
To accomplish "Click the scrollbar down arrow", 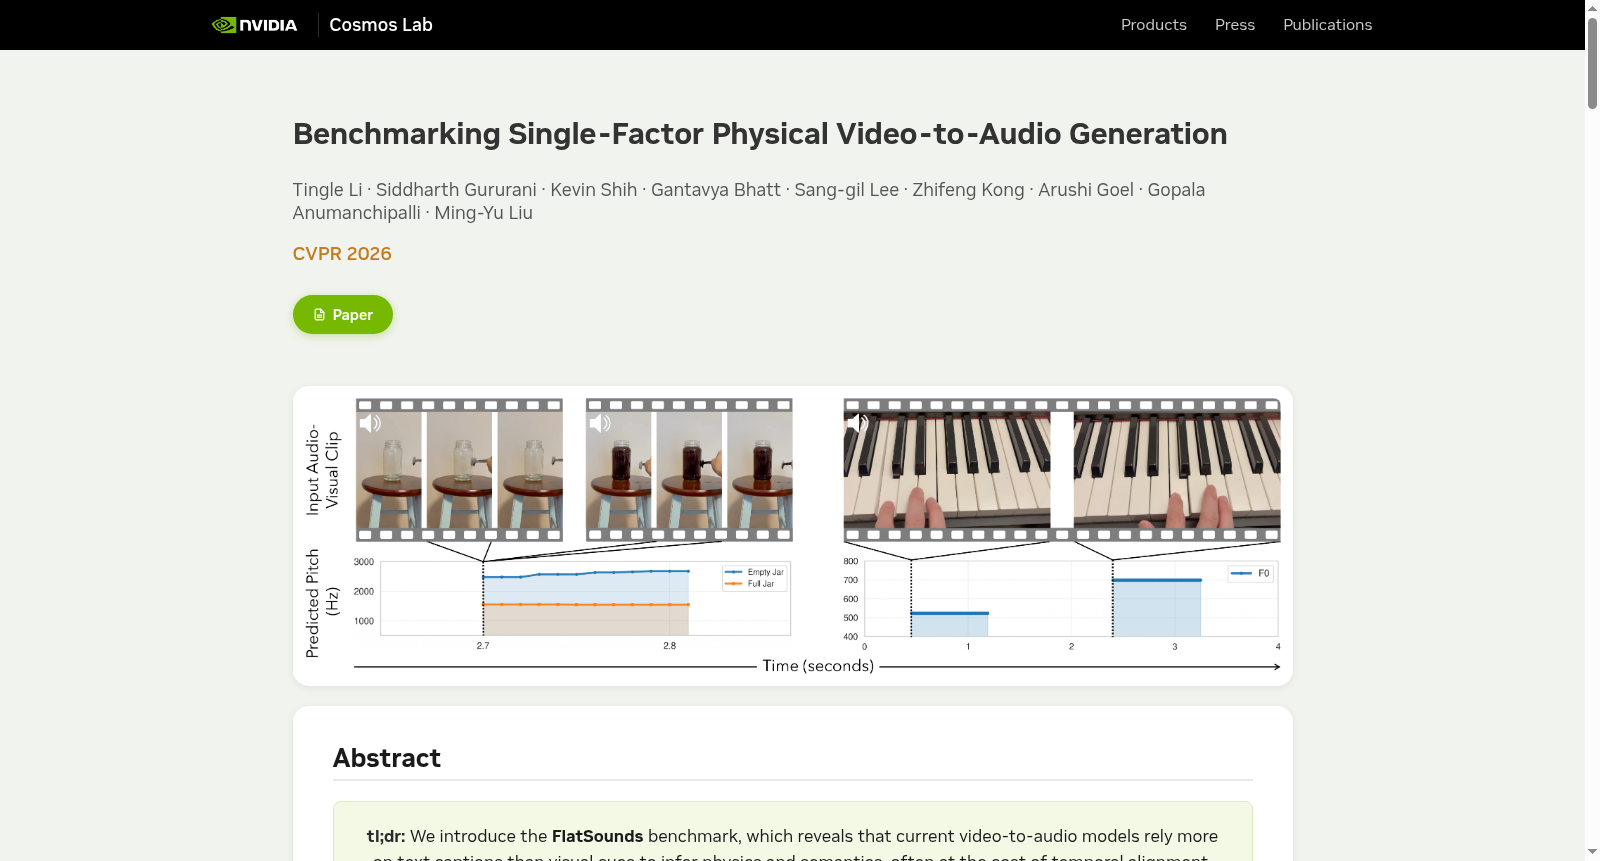I will click(x=1592, y=853).
